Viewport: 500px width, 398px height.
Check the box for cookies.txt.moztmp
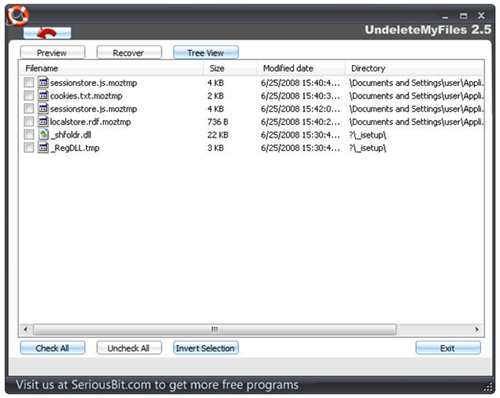29,96
